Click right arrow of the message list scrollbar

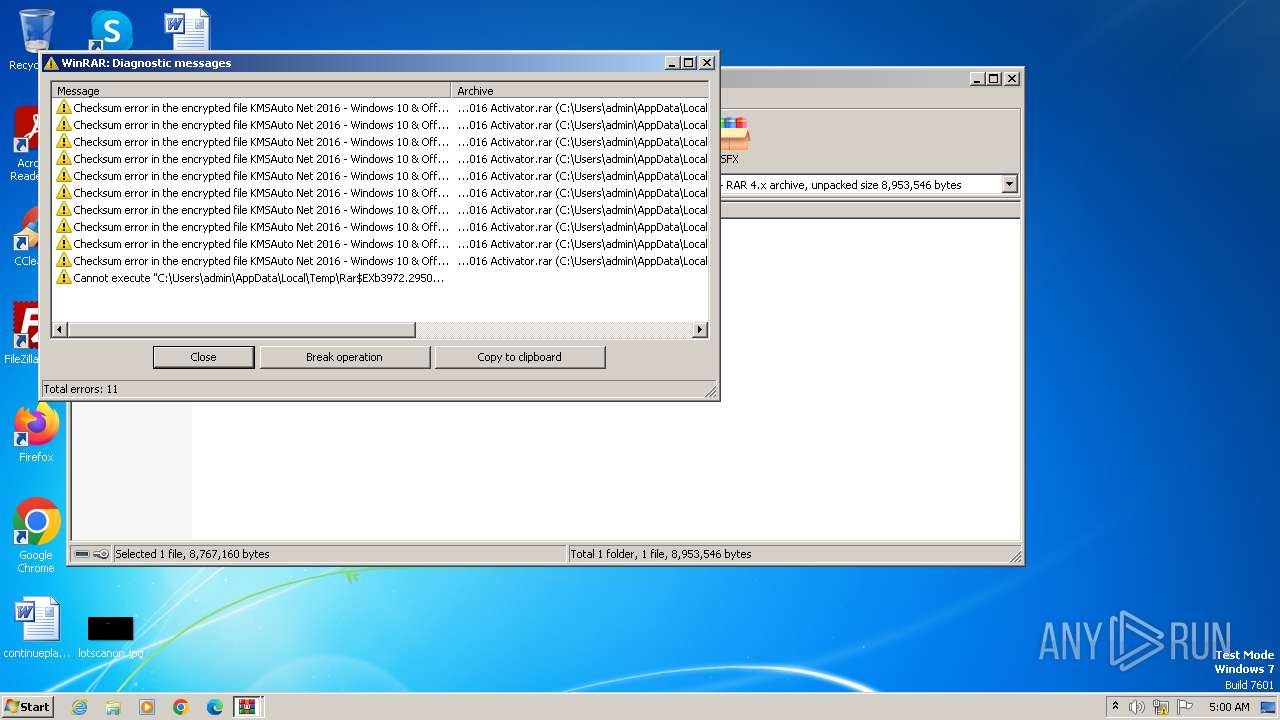700,330
